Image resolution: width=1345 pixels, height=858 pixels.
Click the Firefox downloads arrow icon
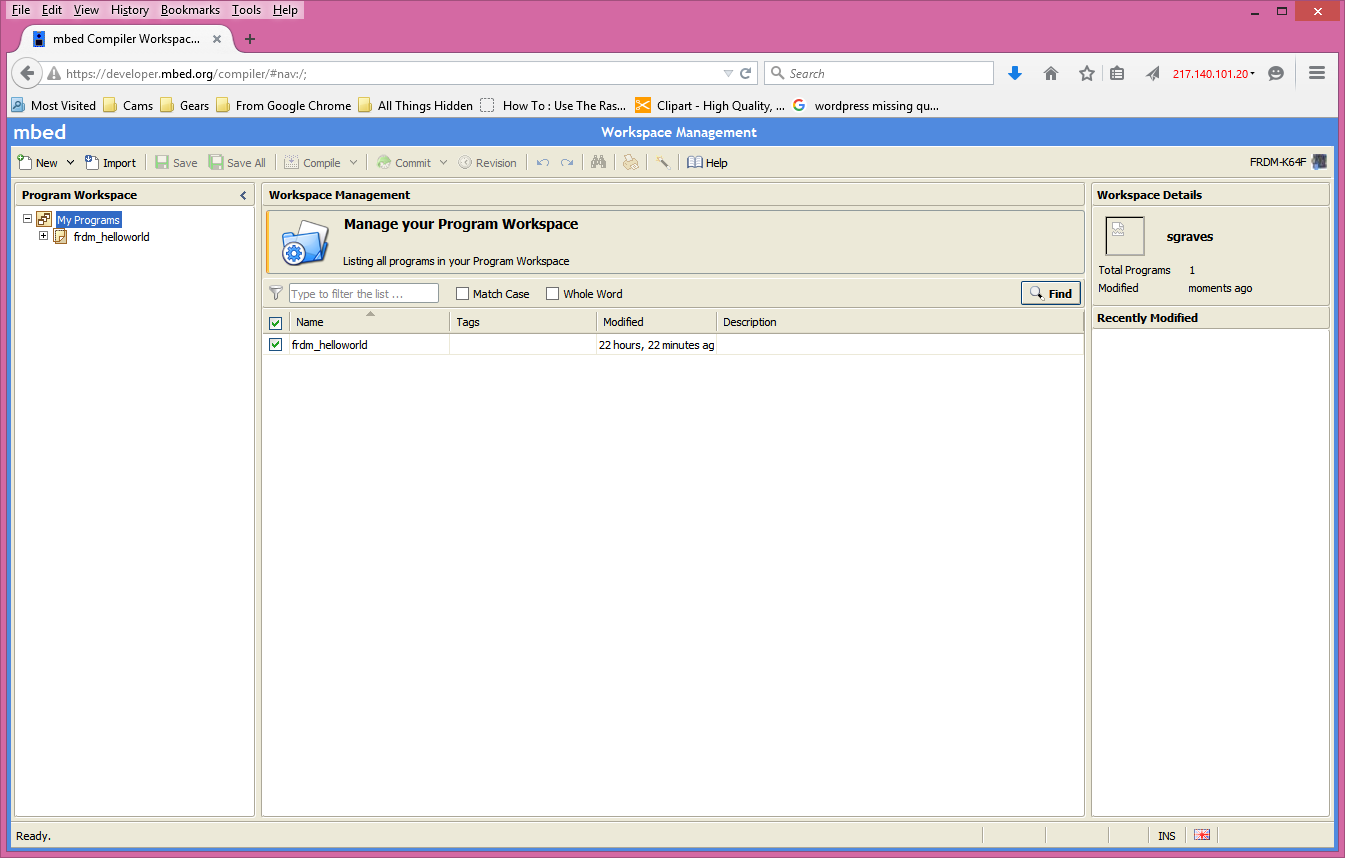point(1015,73)
